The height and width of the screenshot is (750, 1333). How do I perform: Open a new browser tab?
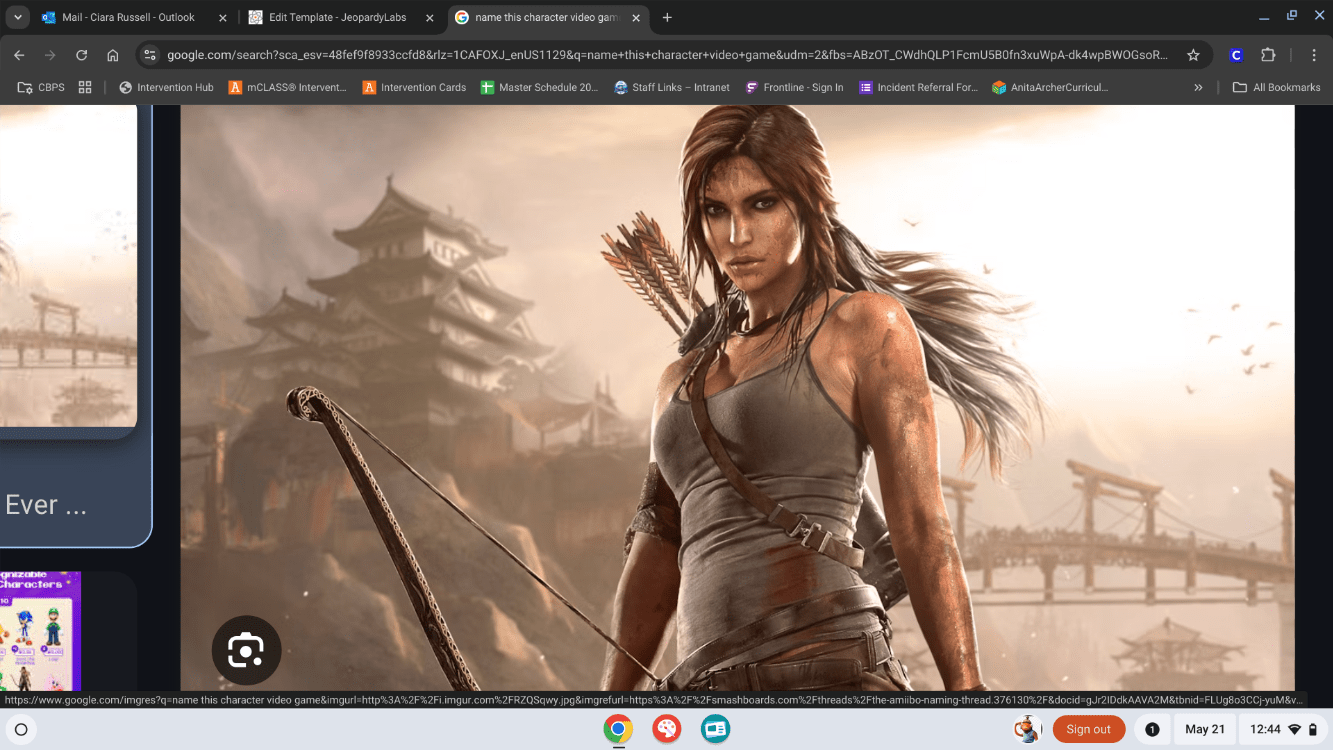click(x=667, y=17)
